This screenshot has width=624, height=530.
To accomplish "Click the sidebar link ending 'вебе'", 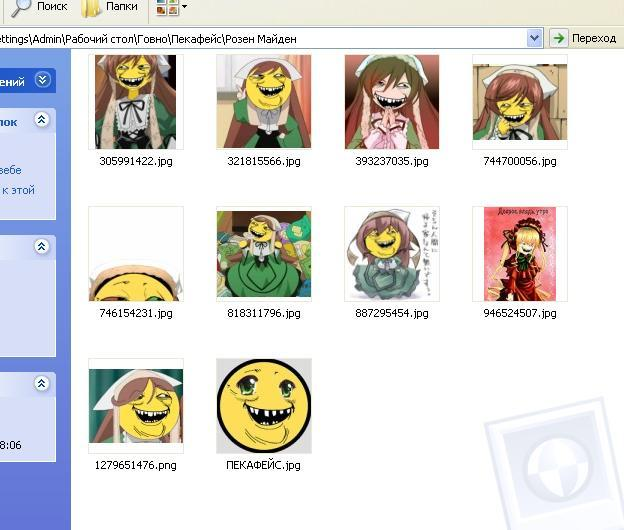I will (11, 170).
